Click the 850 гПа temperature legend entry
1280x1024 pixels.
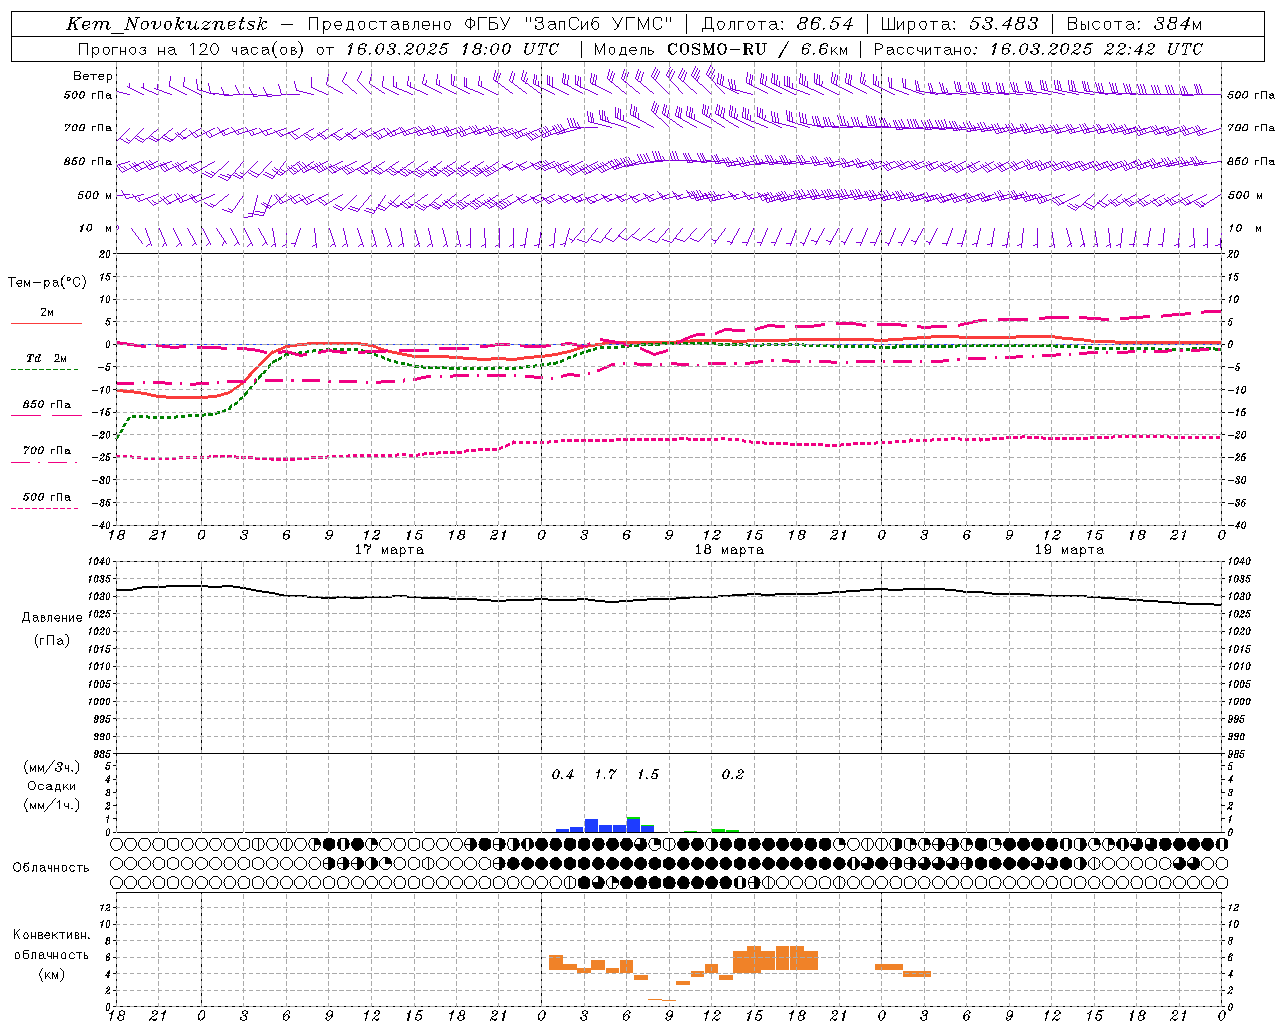coord(46,408)
